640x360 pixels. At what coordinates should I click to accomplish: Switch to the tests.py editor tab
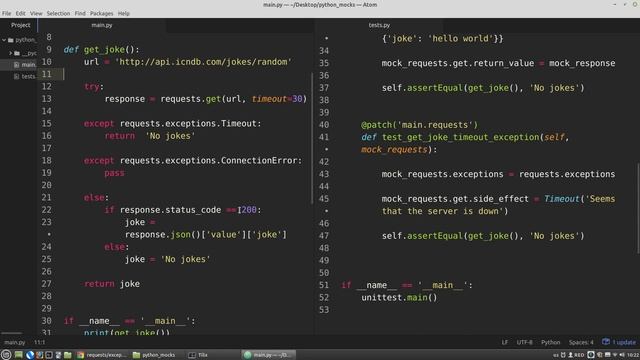pyautogui.click(x=379, y=25)
